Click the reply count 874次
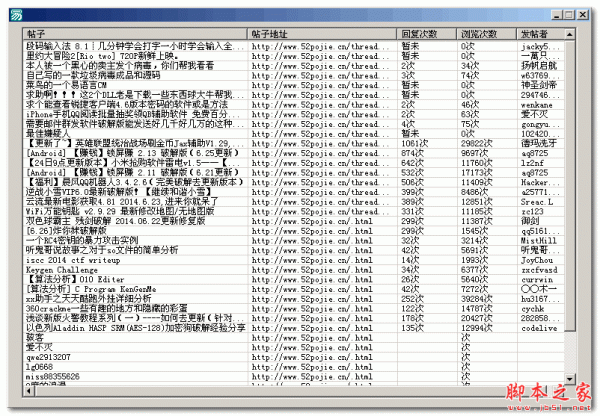 tap(412, 153)
